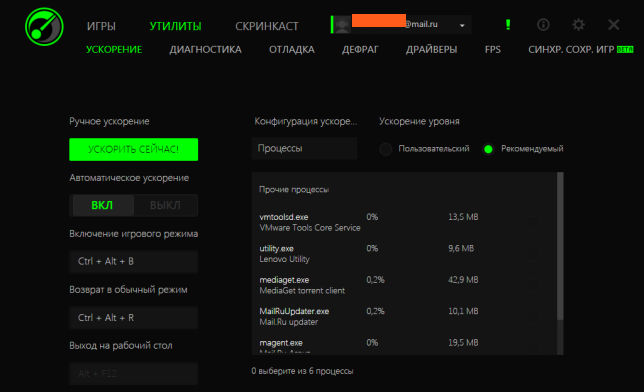Click the 10,1 MB memory value

point(463,311)
